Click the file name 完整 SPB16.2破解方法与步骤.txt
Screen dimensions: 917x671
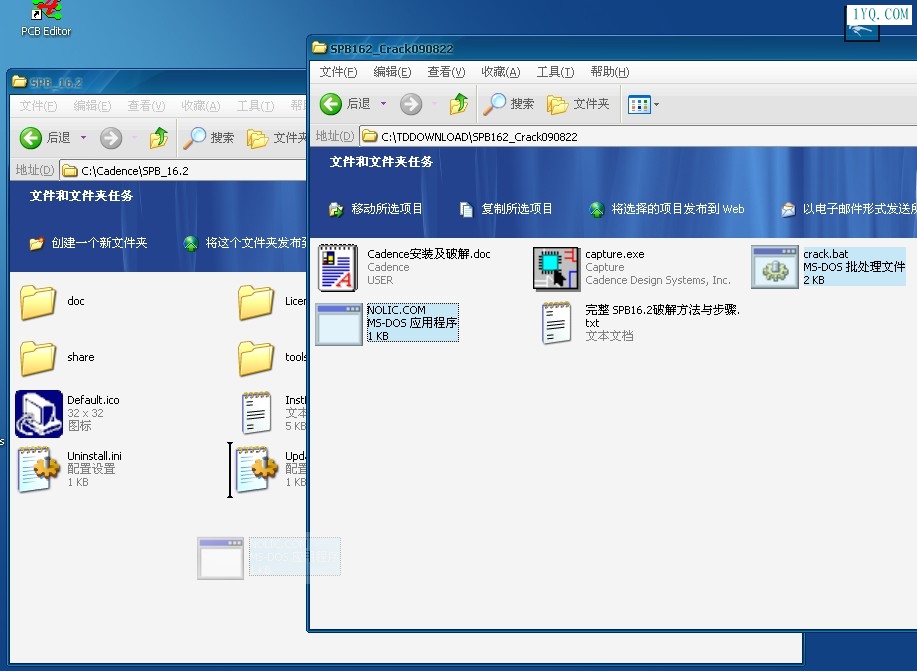(x=663, y=316)
